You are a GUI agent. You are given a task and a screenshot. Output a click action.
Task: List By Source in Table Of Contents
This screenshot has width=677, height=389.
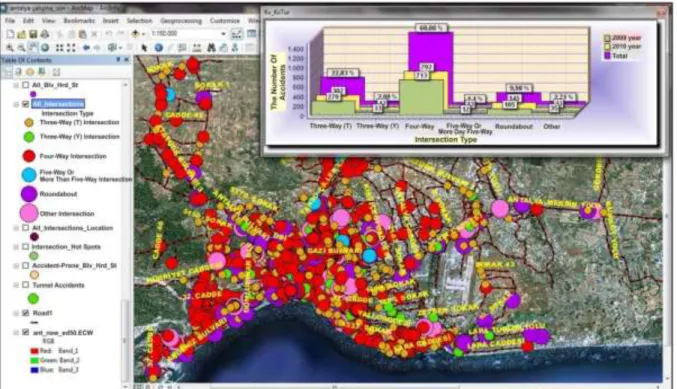[x=18, y=71]
